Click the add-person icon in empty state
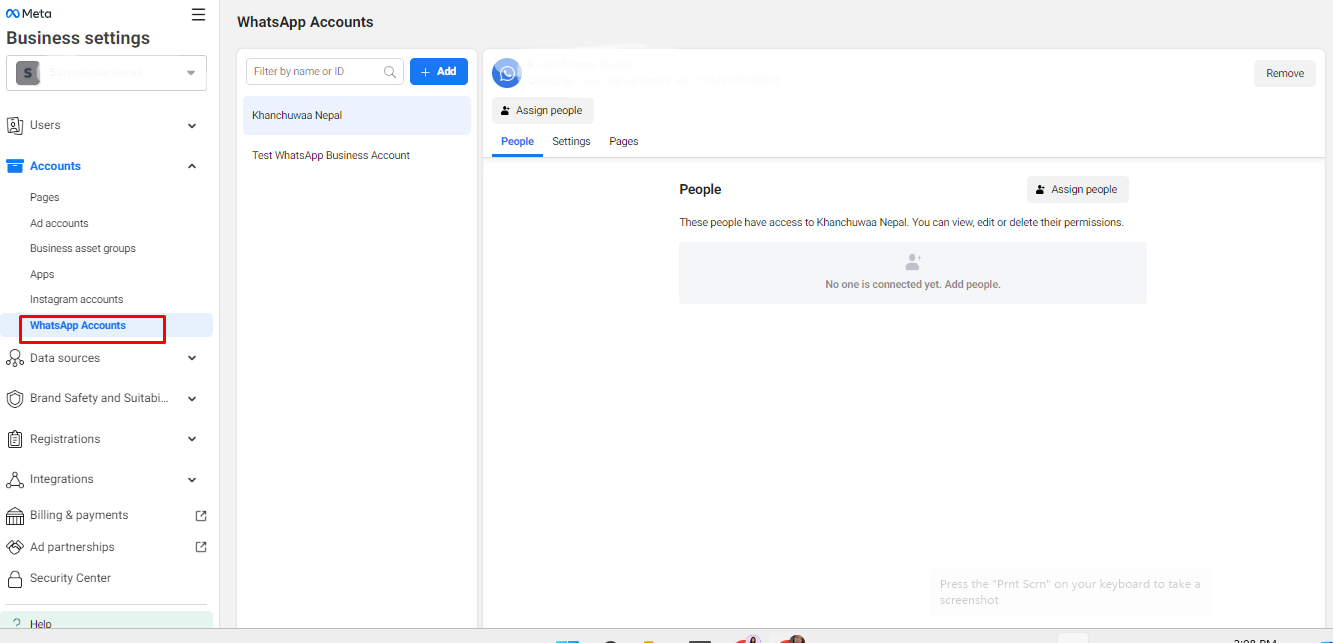Screen dimensions: 1333x643 (x=913, y=262)
